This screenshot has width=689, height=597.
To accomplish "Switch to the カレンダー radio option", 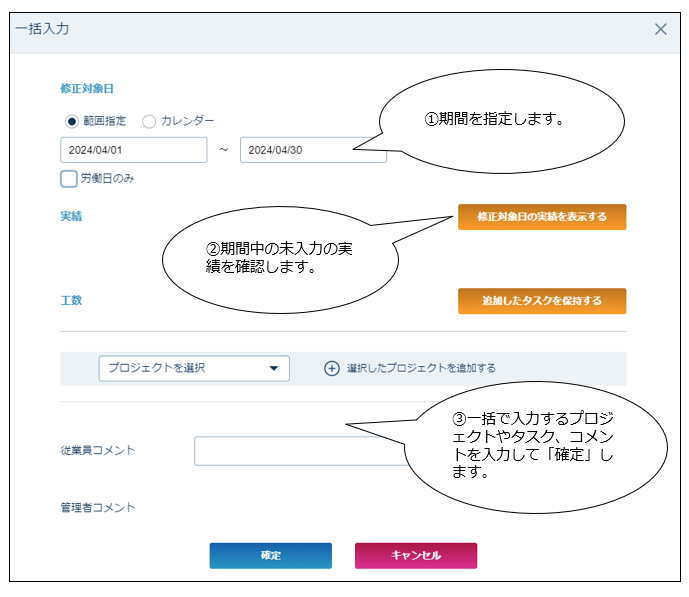I will [149, 121].
